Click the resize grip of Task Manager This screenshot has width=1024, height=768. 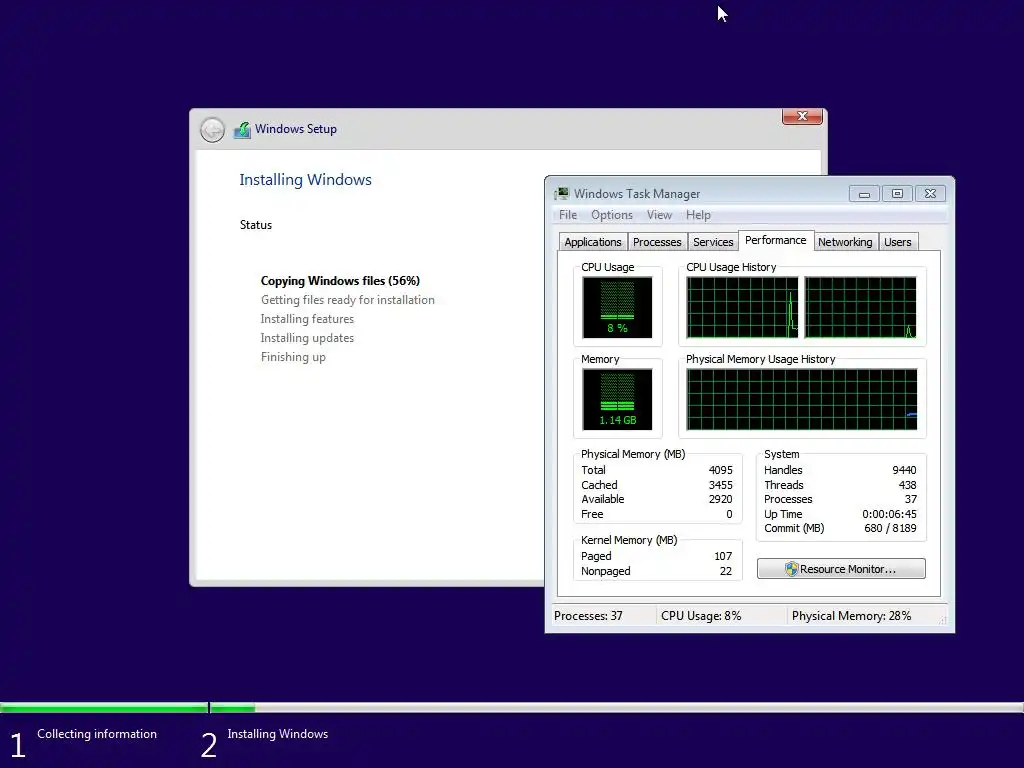[942, 620]
